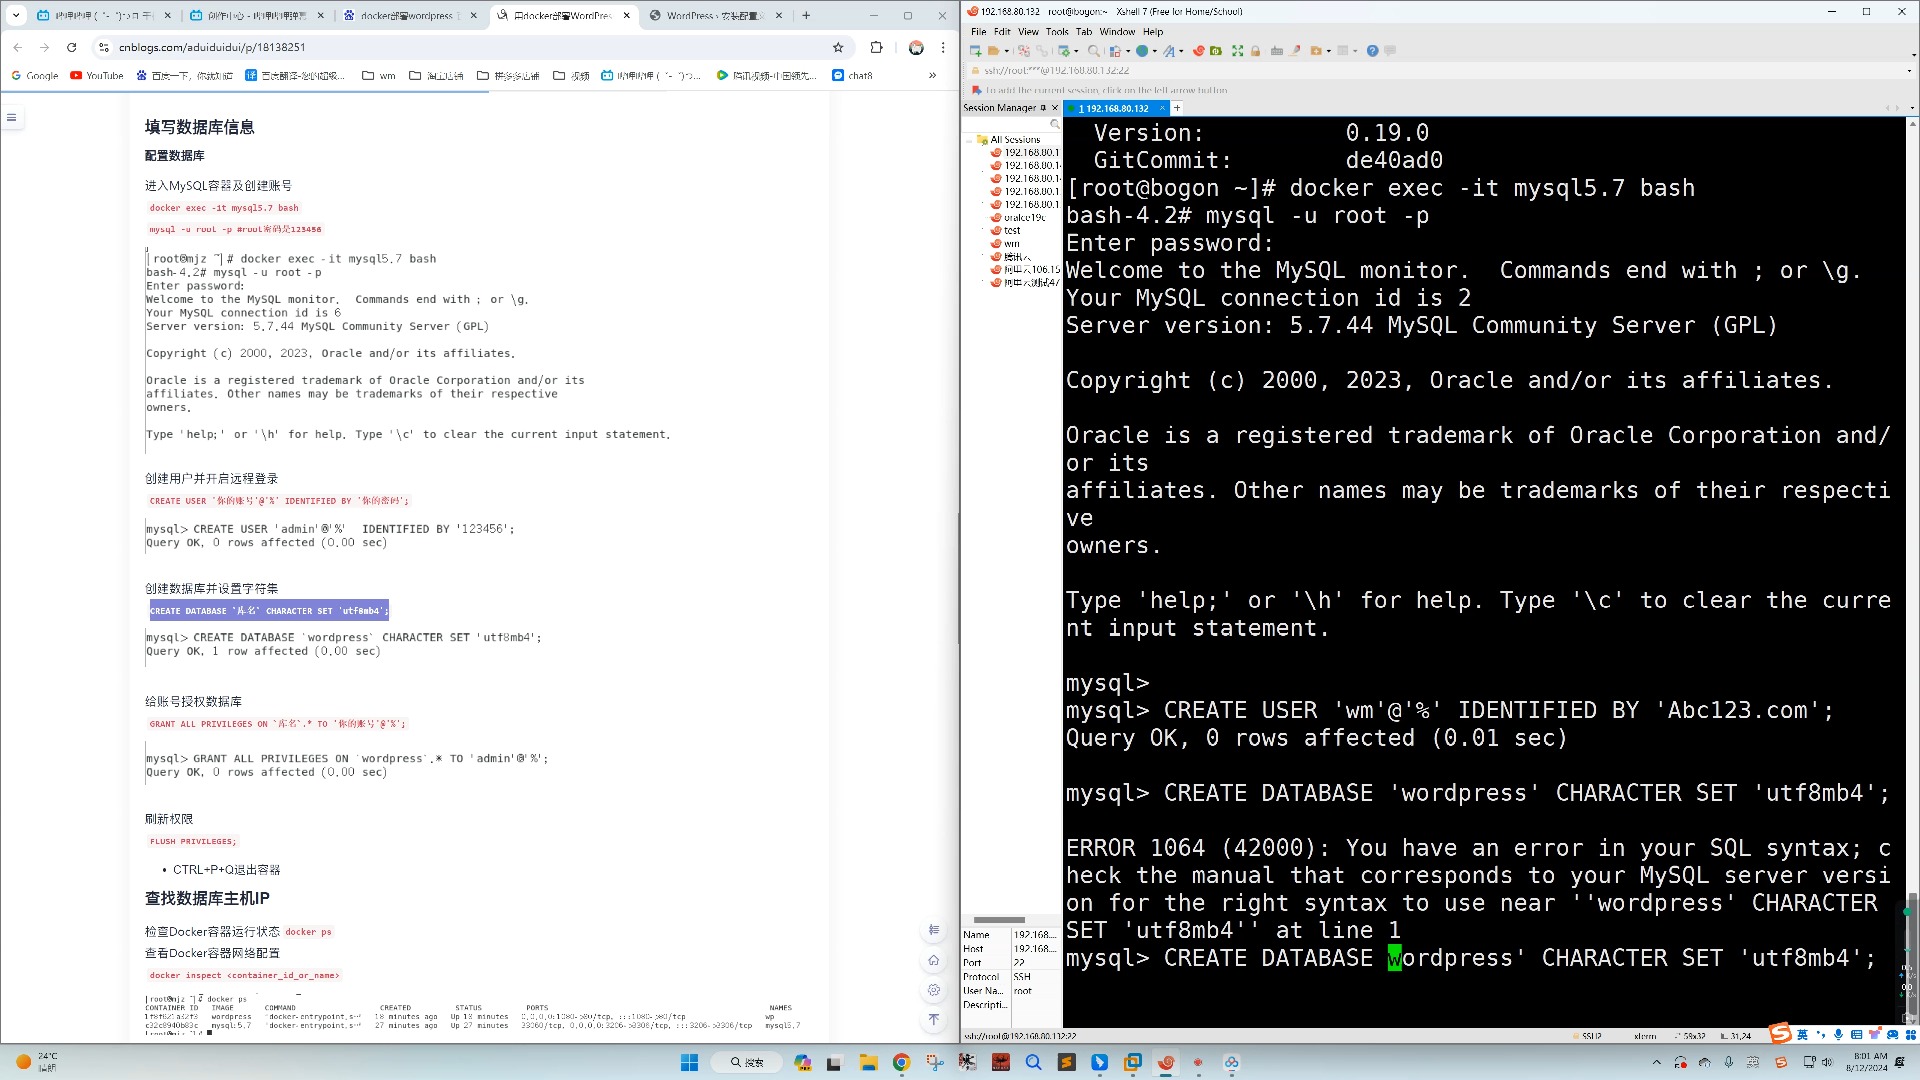Open the Xshell Edit menu
The width and height of the screenshot is (1920, 1080).
point(1002,32)
